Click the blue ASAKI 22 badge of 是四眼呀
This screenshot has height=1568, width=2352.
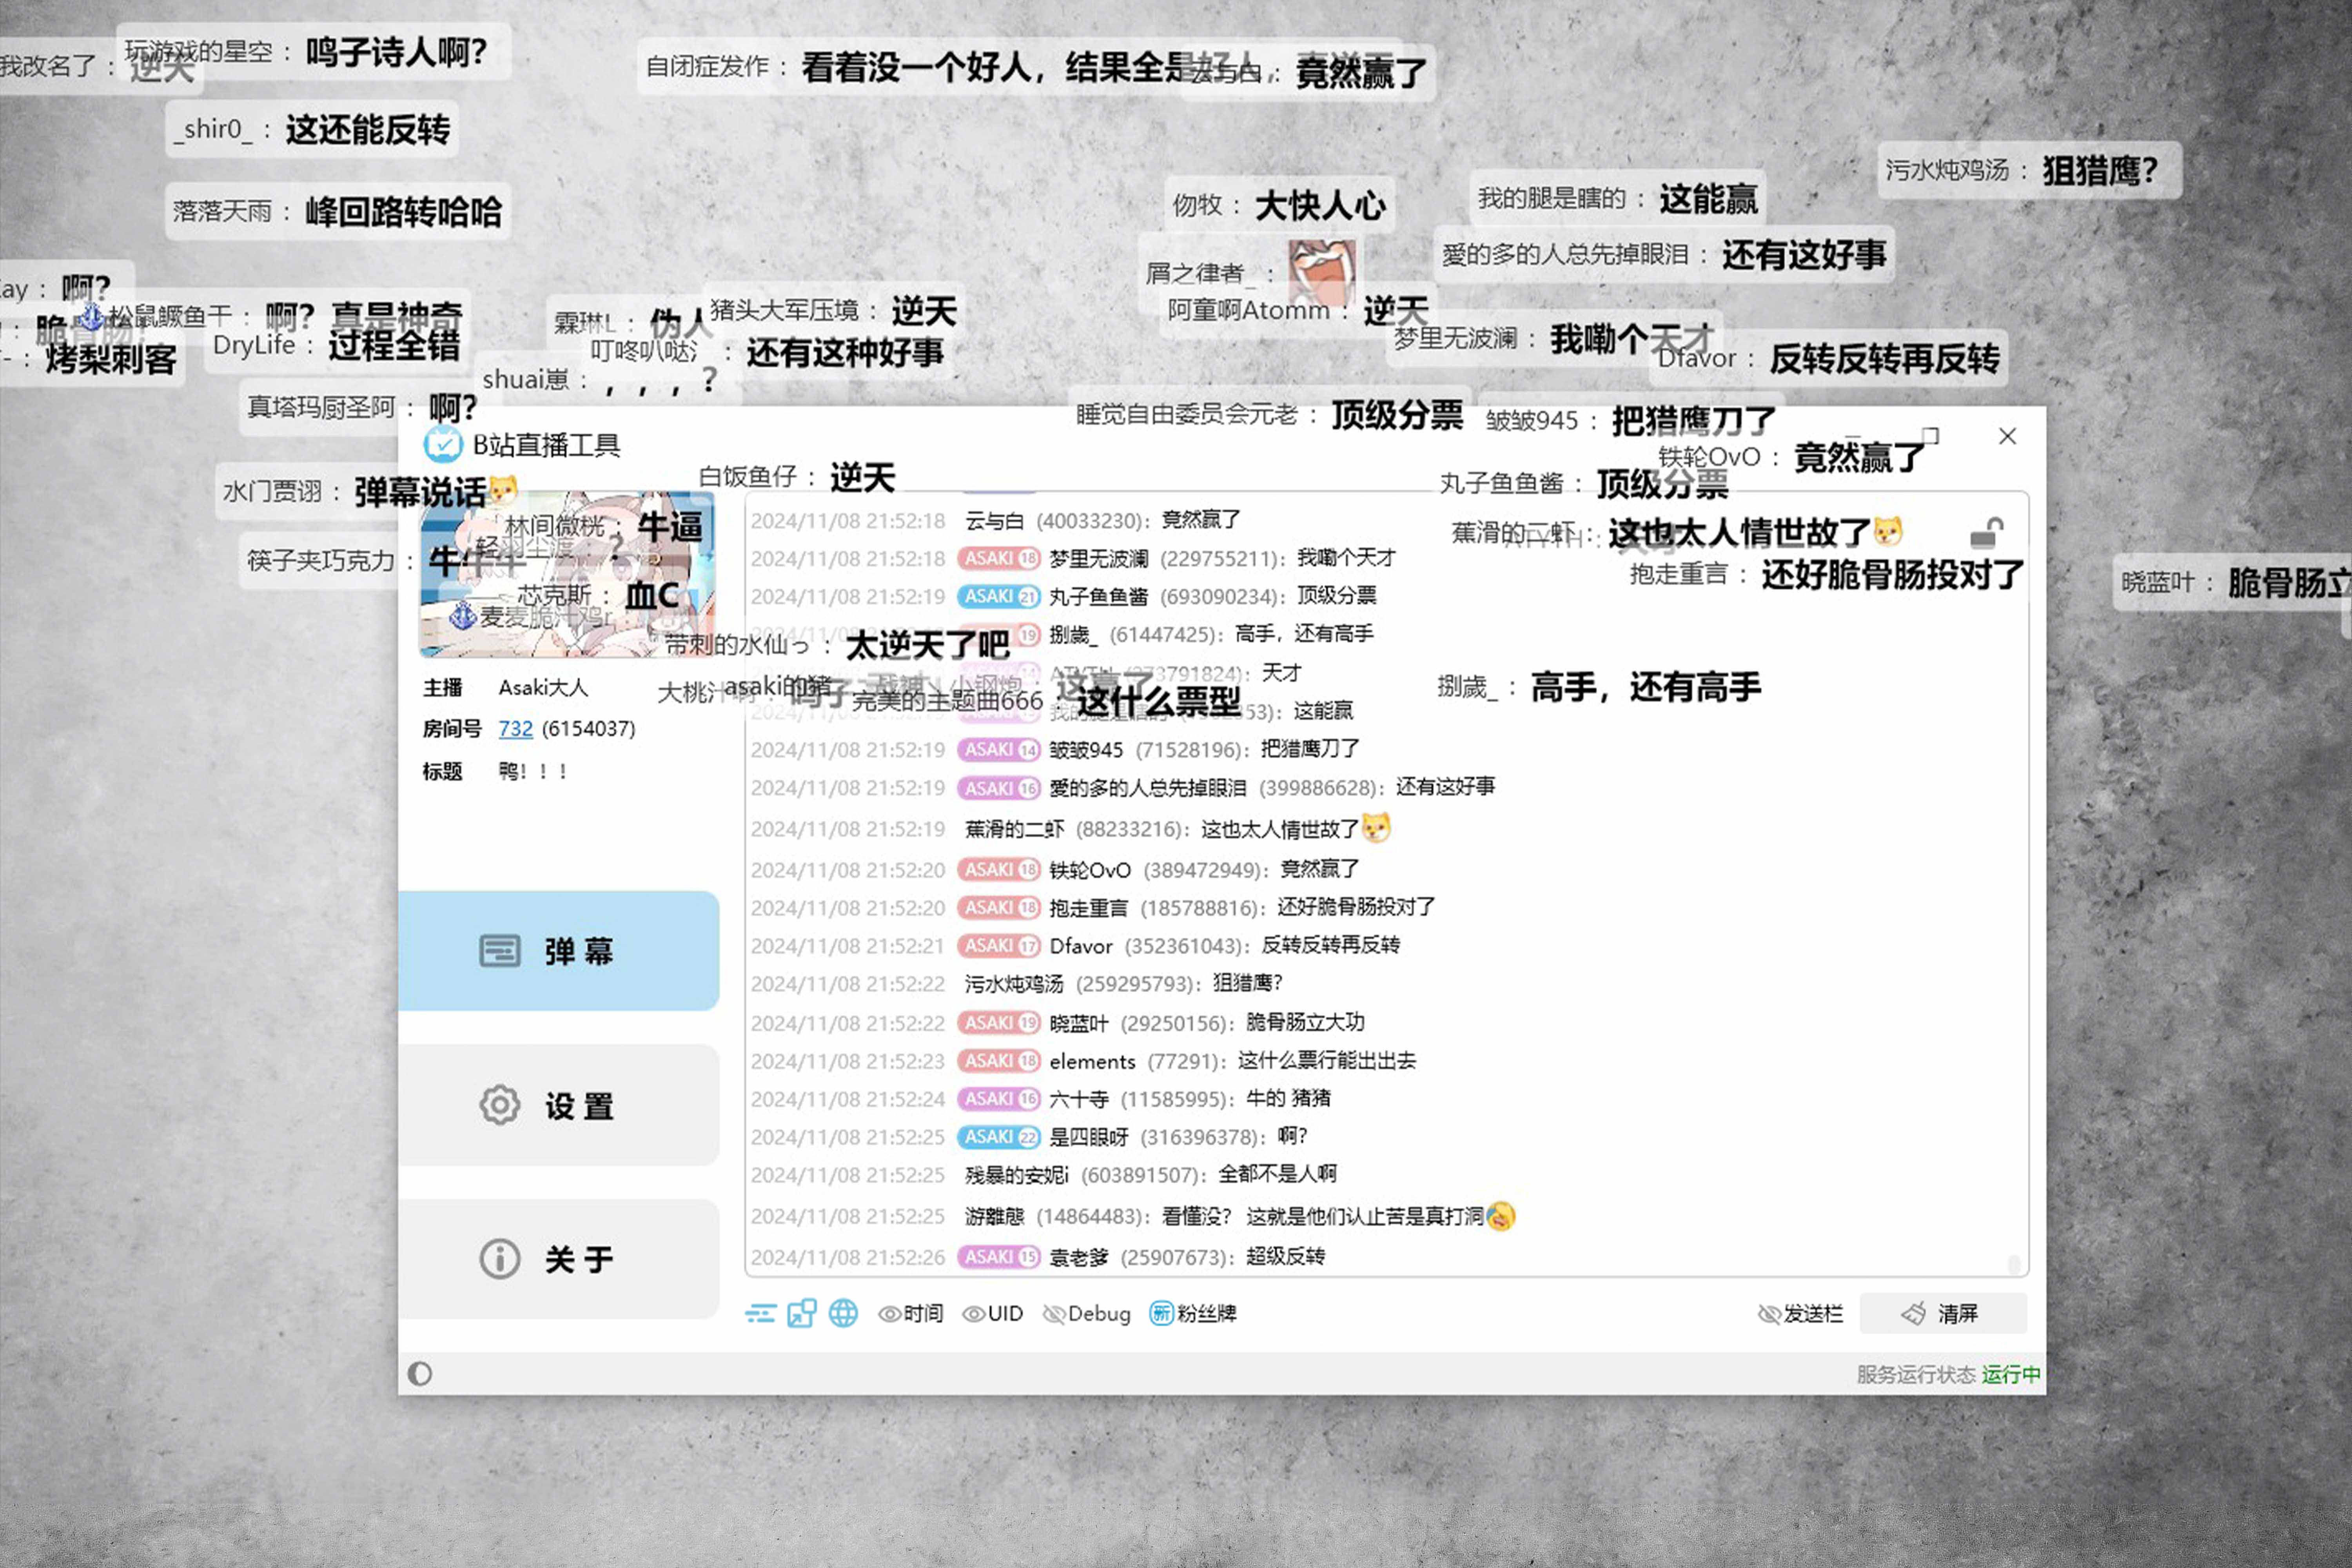pos(998,1137)
